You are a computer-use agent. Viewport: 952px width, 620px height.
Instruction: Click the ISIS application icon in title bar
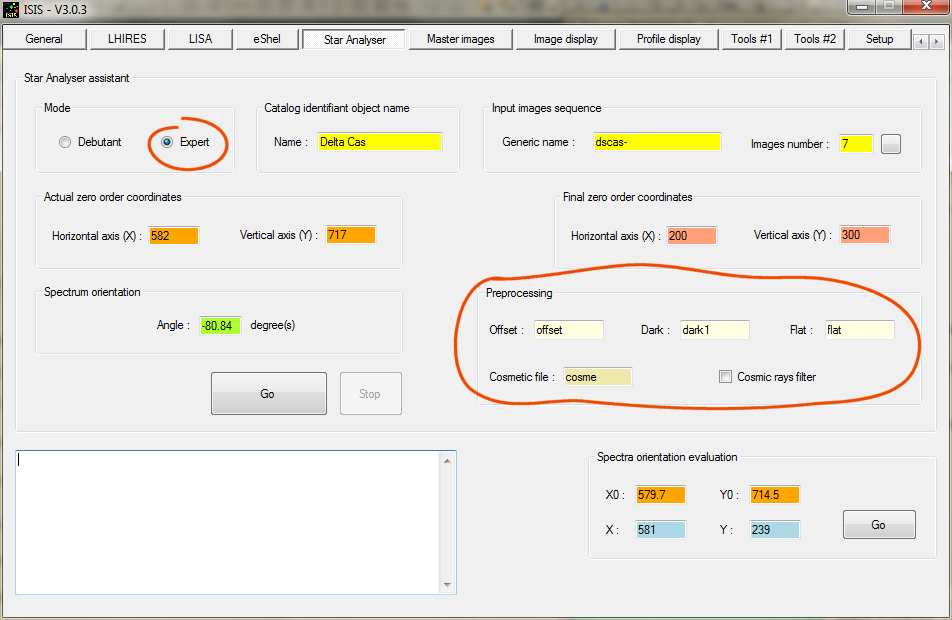coord(12,10)
